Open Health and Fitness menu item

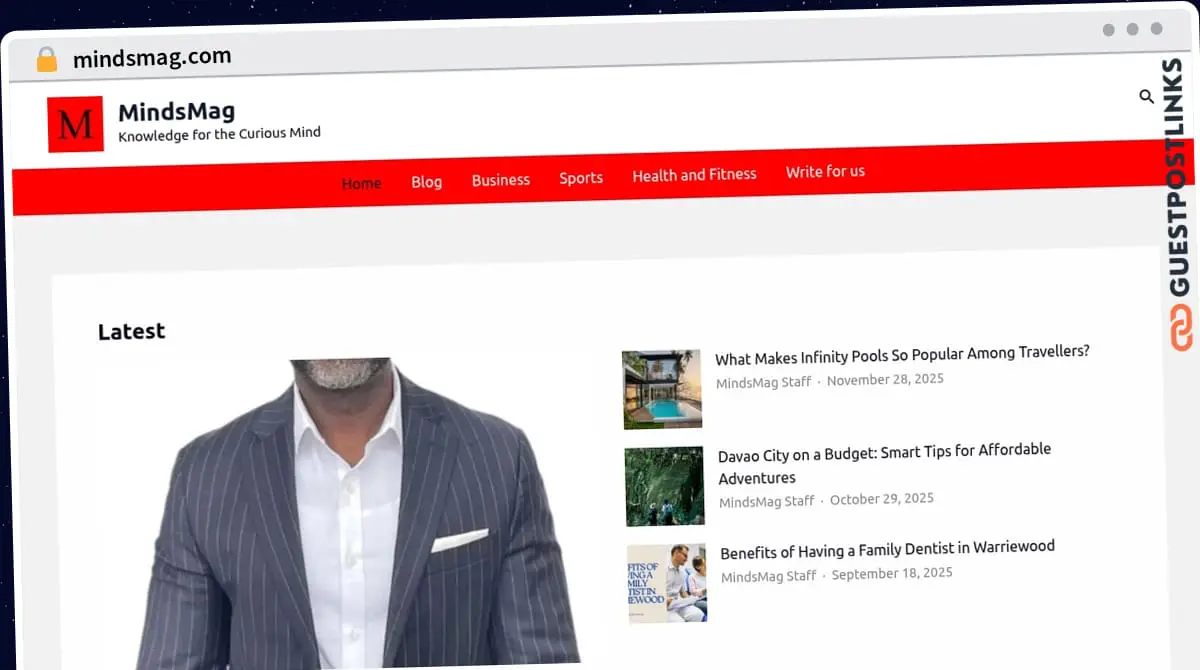pyautogui.click(x=694, y=175)
